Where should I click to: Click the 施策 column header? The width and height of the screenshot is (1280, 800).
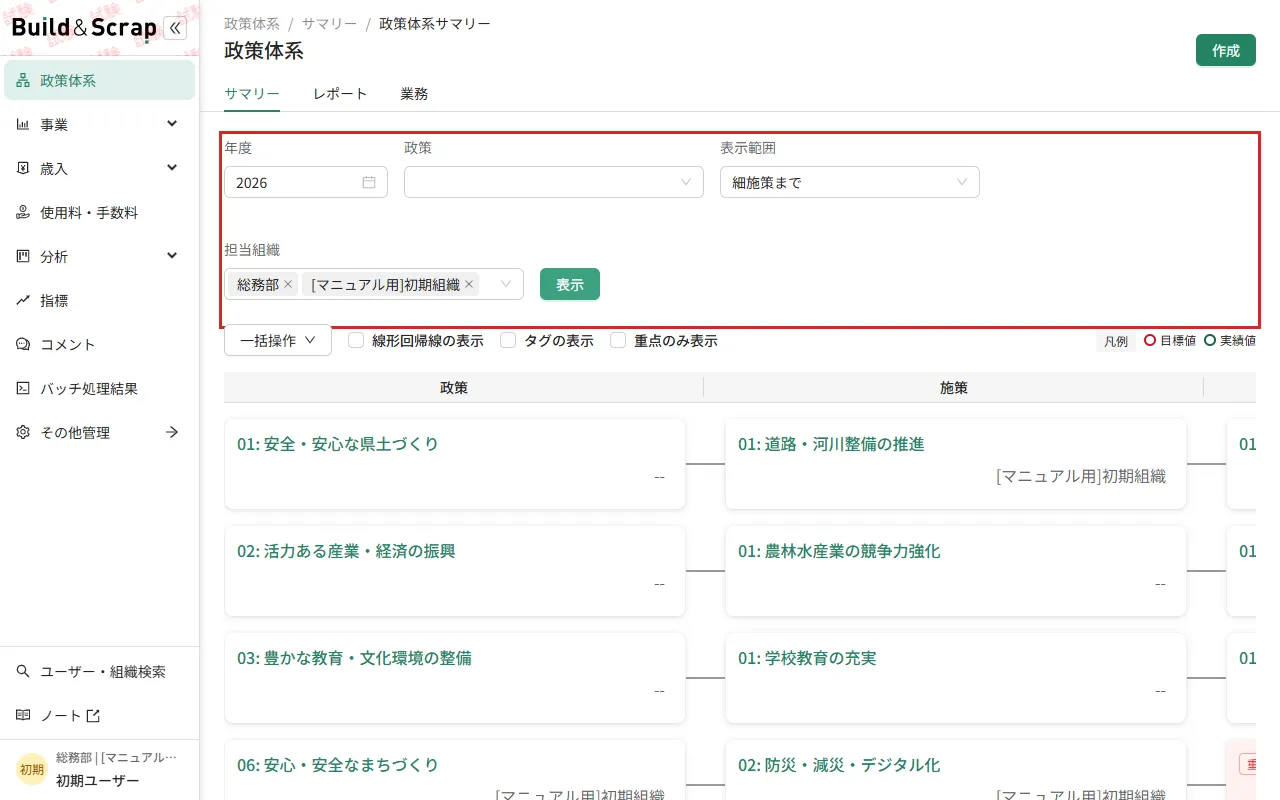coord(954,388)
